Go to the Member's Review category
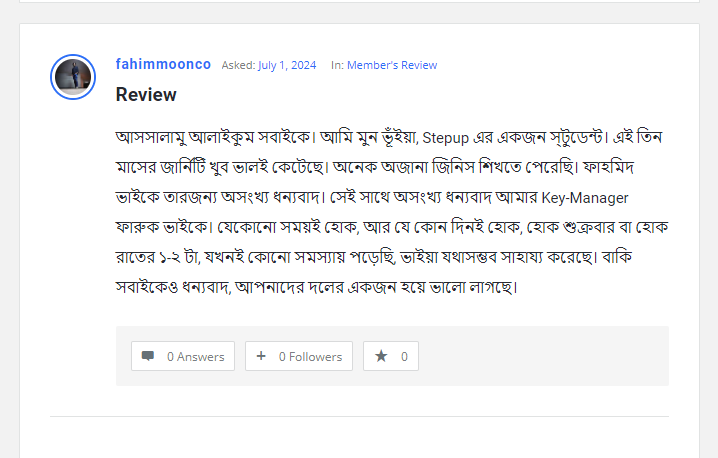718x458 pixels. [392, 65]
